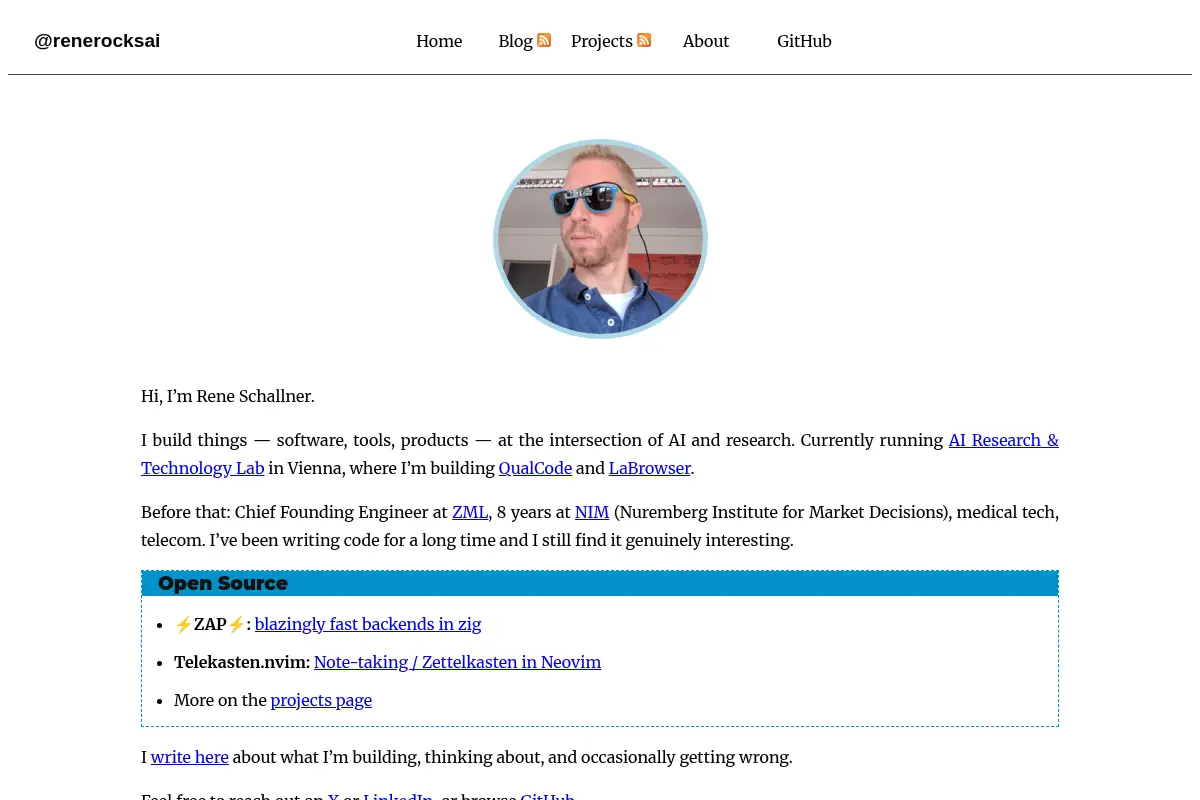Click the Open Source section header
This screenshot has width=1200, height=800.
pos(600,583)
